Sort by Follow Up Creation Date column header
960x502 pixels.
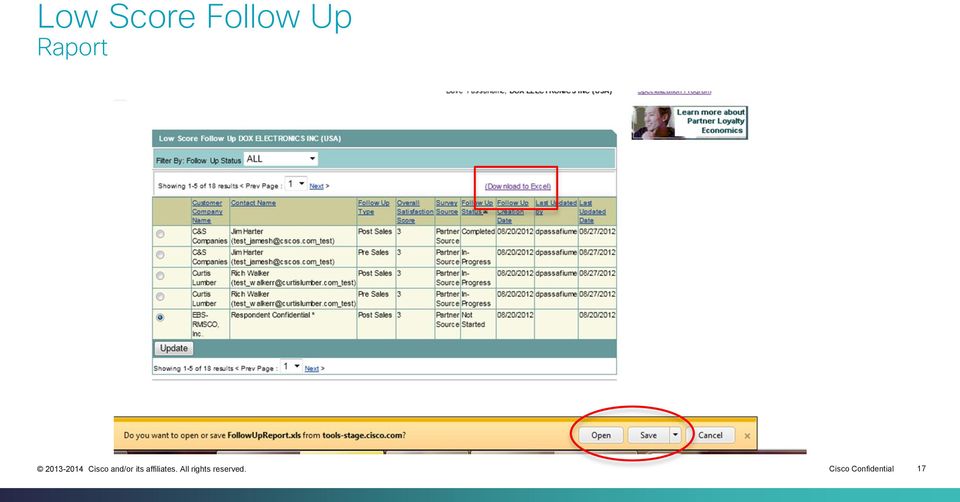(x=513, y=211)
